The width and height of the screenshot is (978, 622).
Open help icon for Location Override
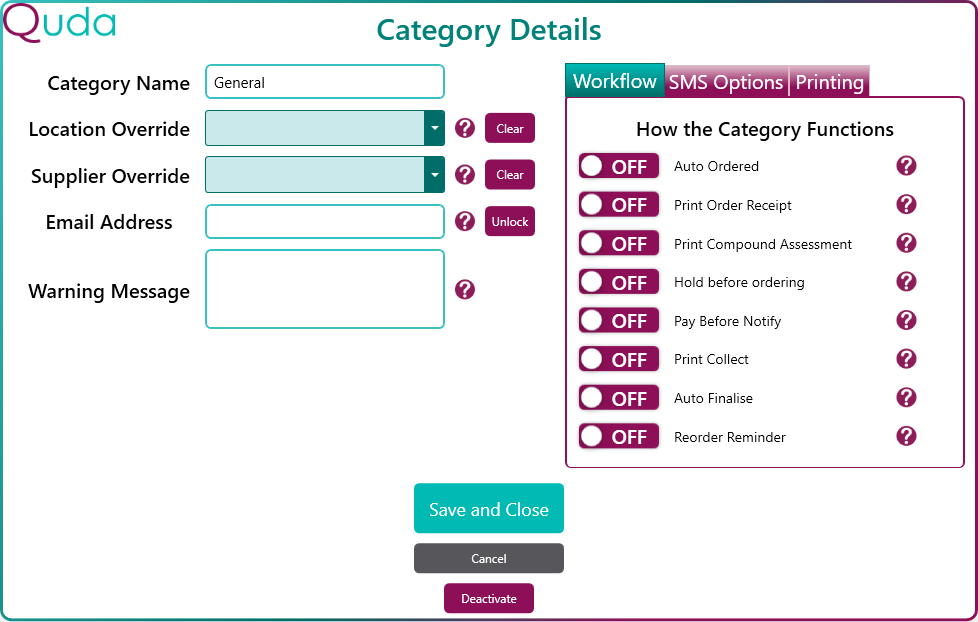pos(465,128)
